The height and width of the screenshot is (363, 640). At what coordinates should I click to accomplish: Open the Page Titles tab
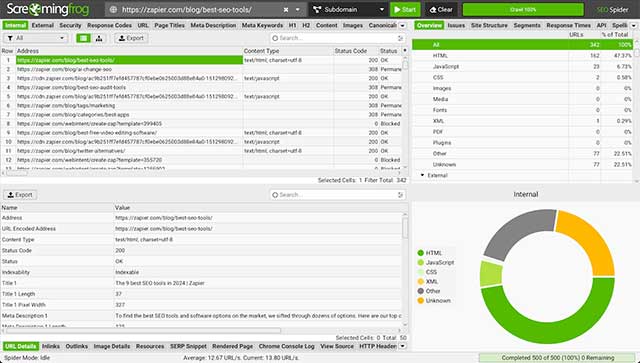(169, 25)
